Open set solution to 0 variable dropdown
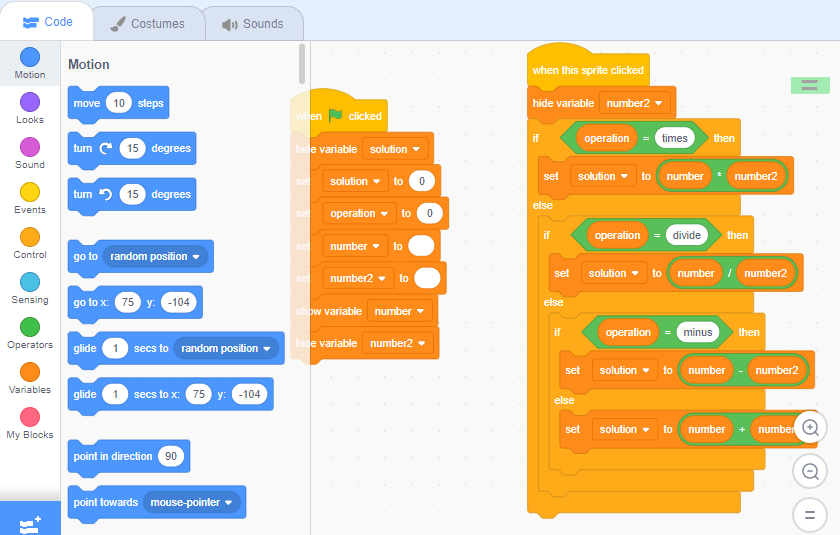 click(356, 182)
